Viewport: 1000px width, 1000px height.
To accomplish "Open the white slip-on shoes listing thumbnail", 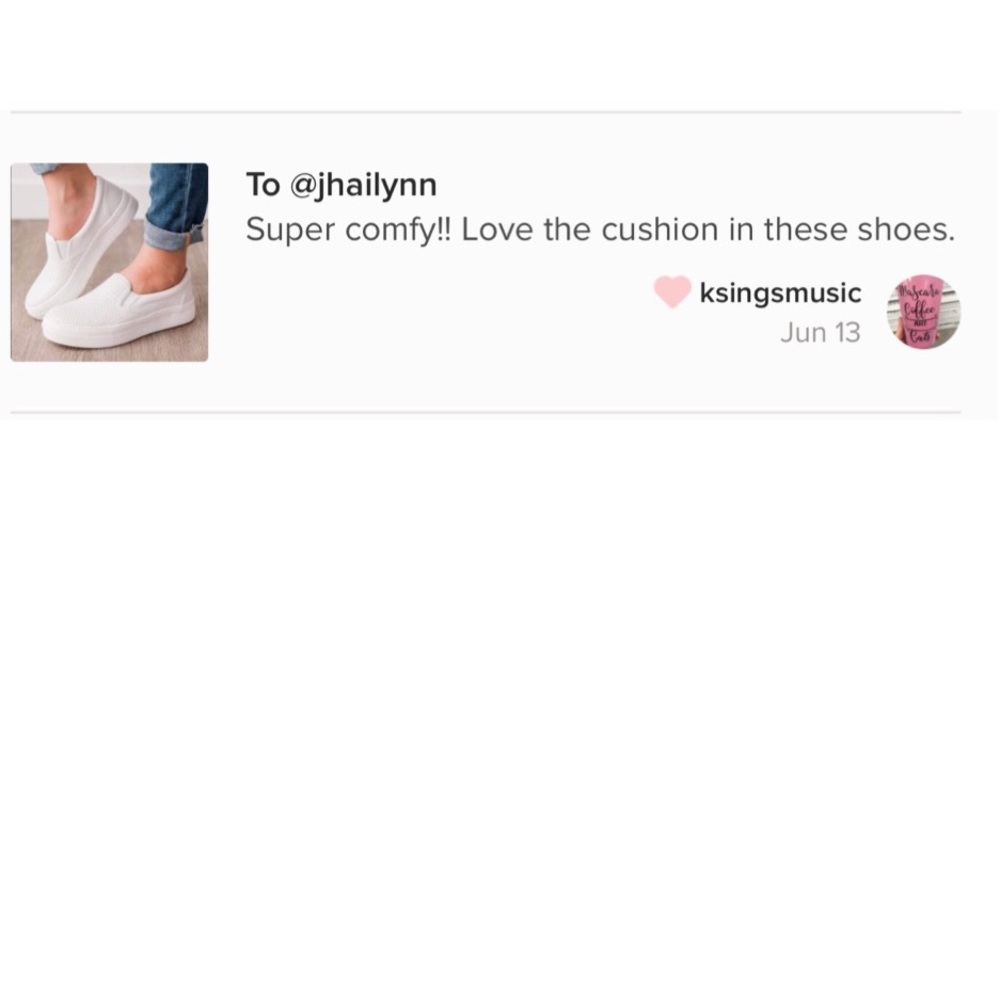I will [x=109, y=262].
